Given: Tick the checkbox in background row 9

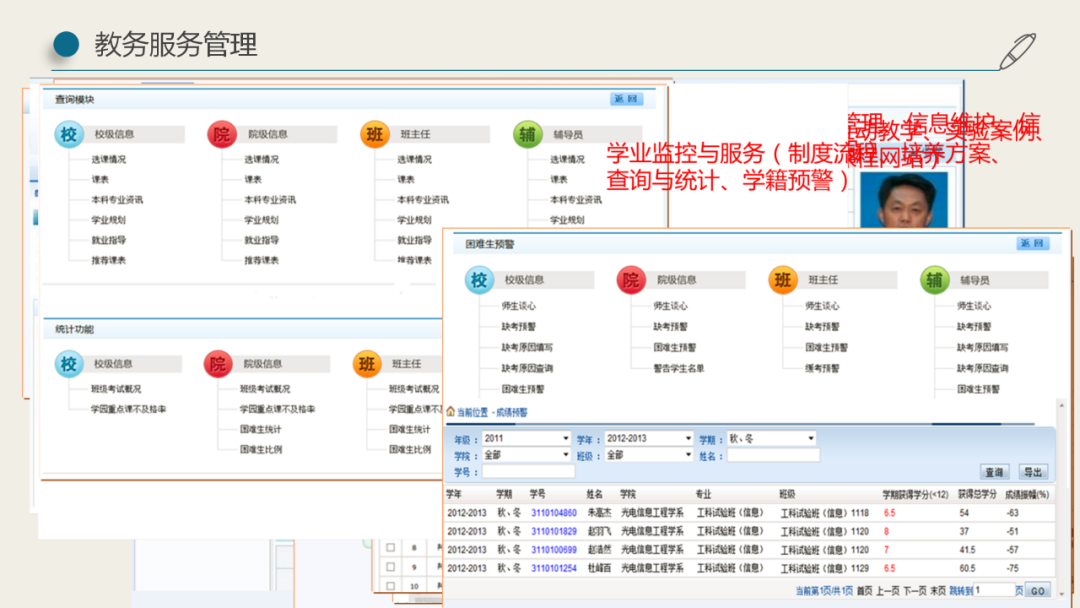Looking at the screenshot, I should (x=391, y=567).
